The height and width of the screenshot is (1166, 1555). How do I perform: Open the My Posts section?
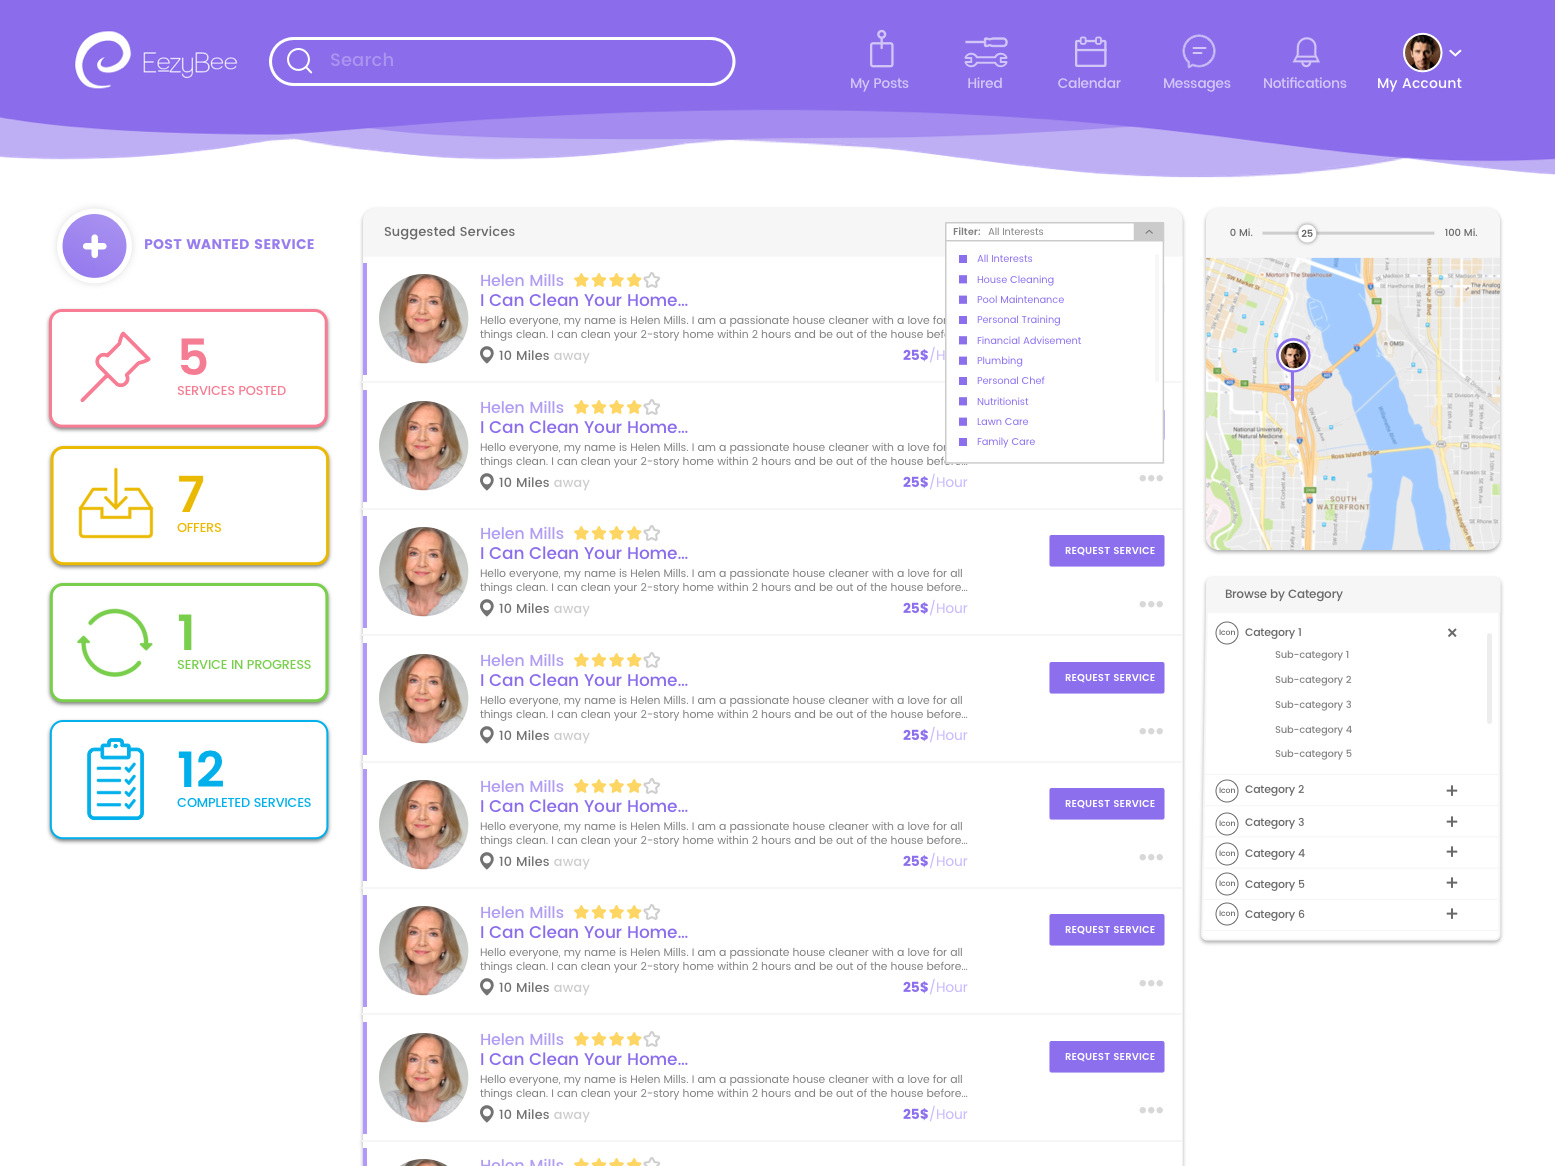879,60
